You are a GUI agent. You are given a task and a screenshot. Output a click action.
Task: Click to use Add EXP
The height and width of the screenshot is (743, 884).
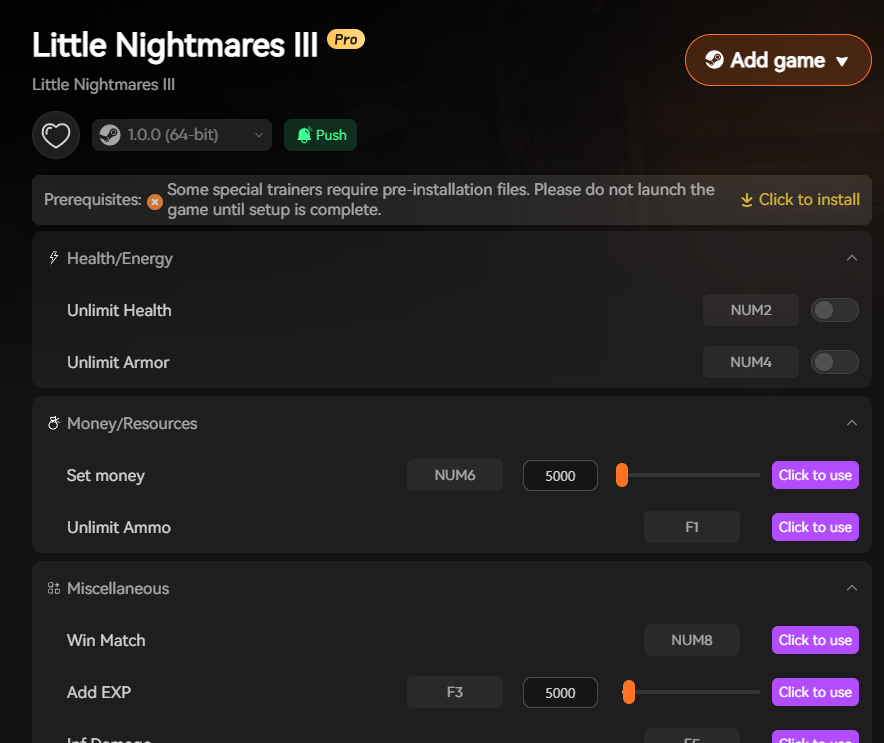coord(815,692)
